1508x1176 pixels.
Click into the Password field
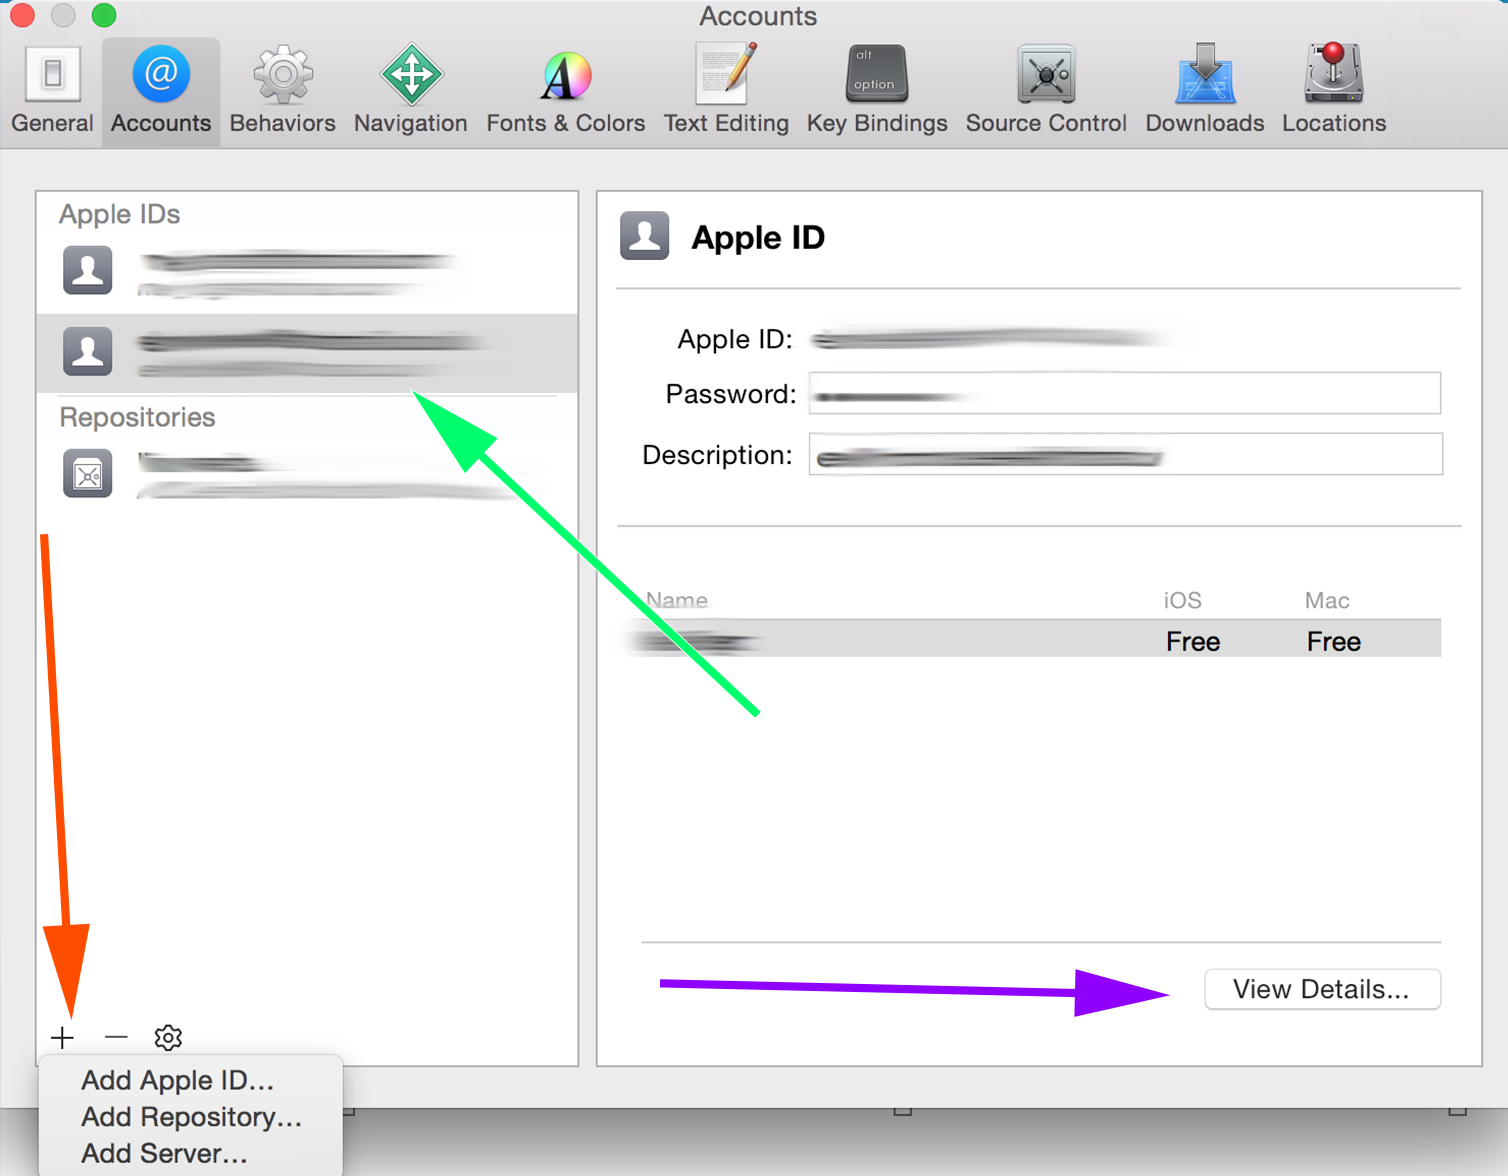[x=1124, y=394]
